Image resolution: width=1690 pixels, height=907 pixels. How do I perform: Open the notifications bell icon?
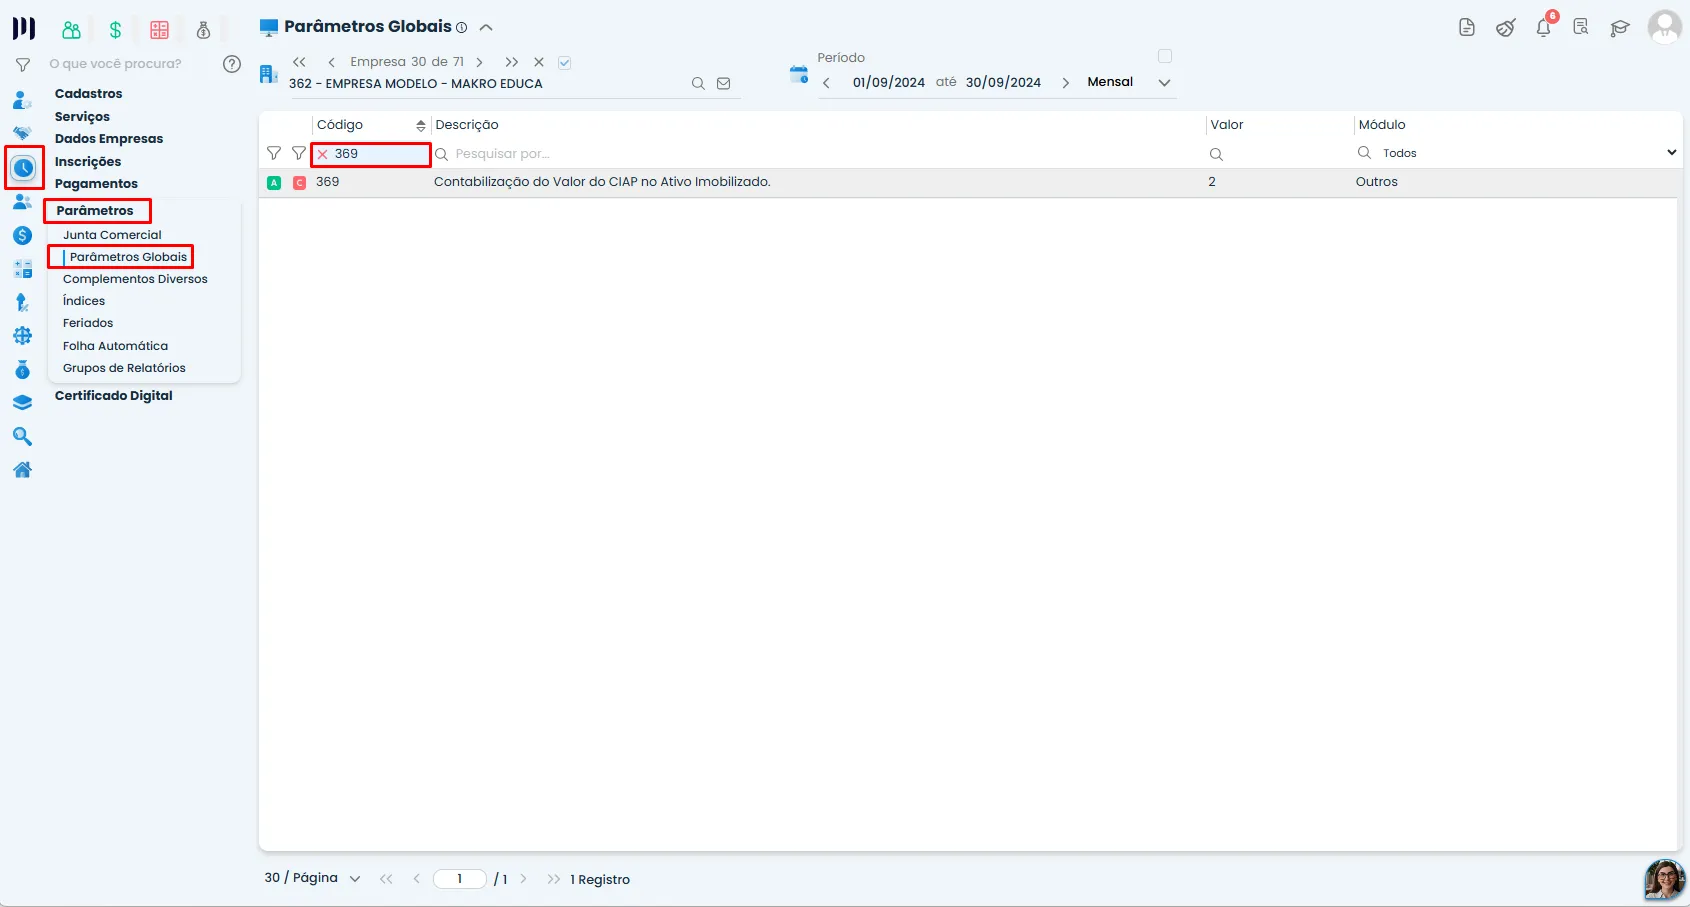point(1543,27)
